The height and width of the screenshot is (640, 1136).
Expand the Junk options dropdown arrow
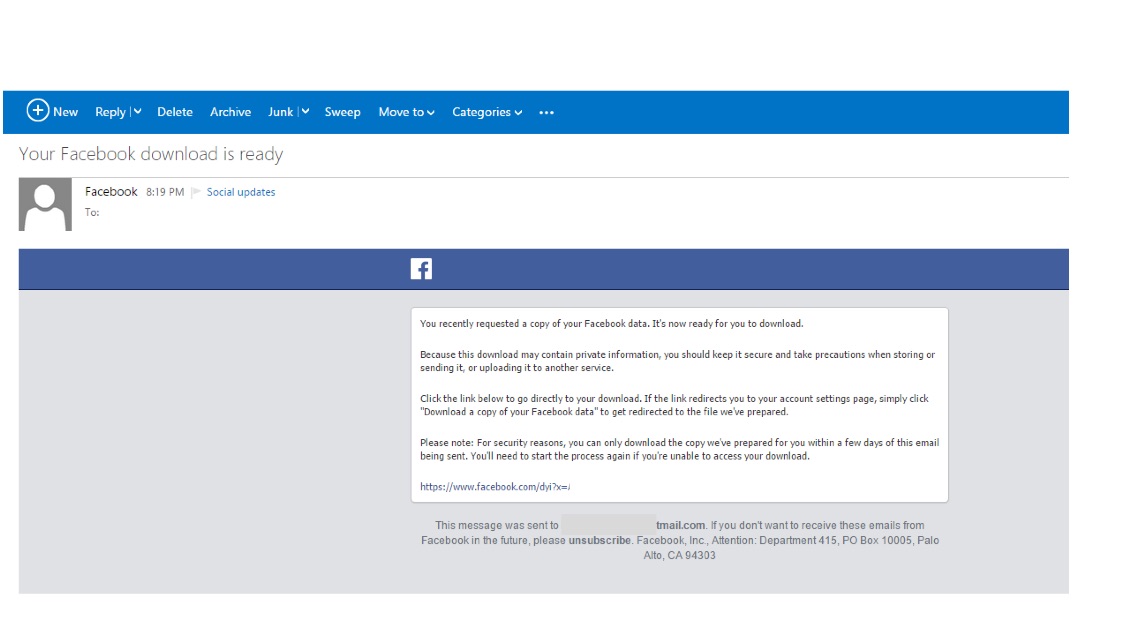(x=305, y=112)
